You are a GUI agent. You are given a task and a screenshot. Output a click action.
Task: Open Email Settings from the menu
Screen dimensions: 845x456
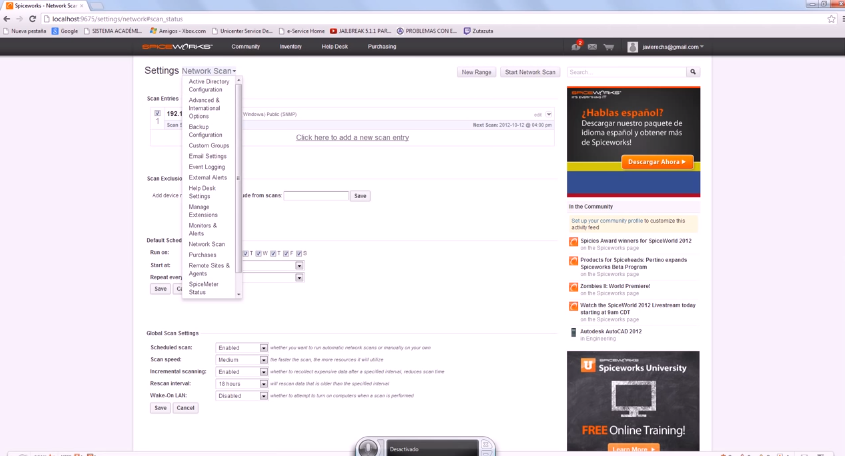207,156
